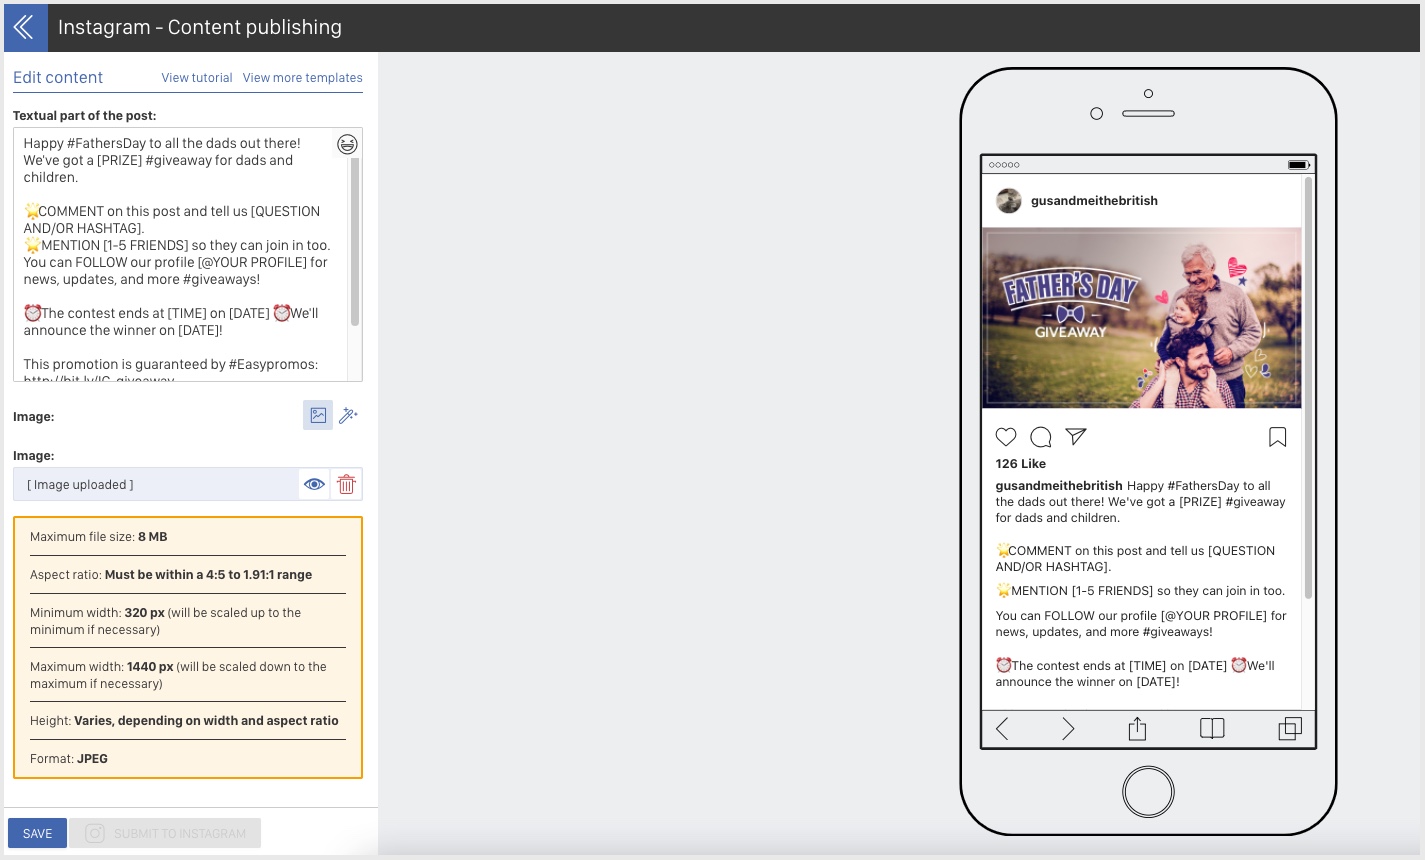Click the comment bubble icon in preview
The image size is (1425, 860).
click(x=1041, y=437)
